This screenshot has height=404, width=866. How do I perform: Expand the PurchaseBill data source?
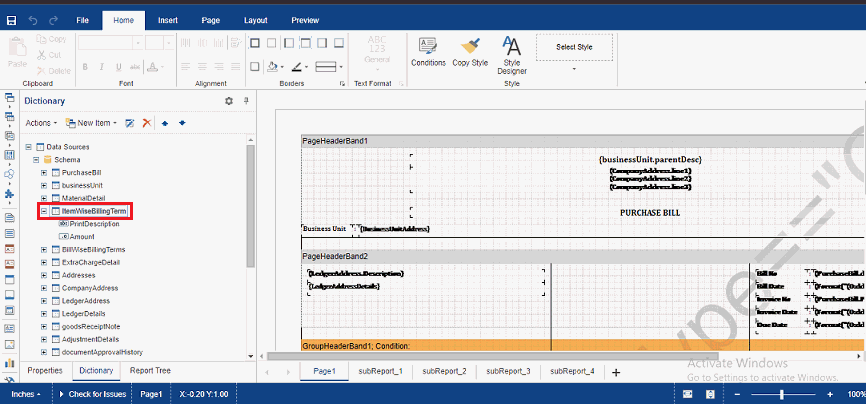pos(44,172)
